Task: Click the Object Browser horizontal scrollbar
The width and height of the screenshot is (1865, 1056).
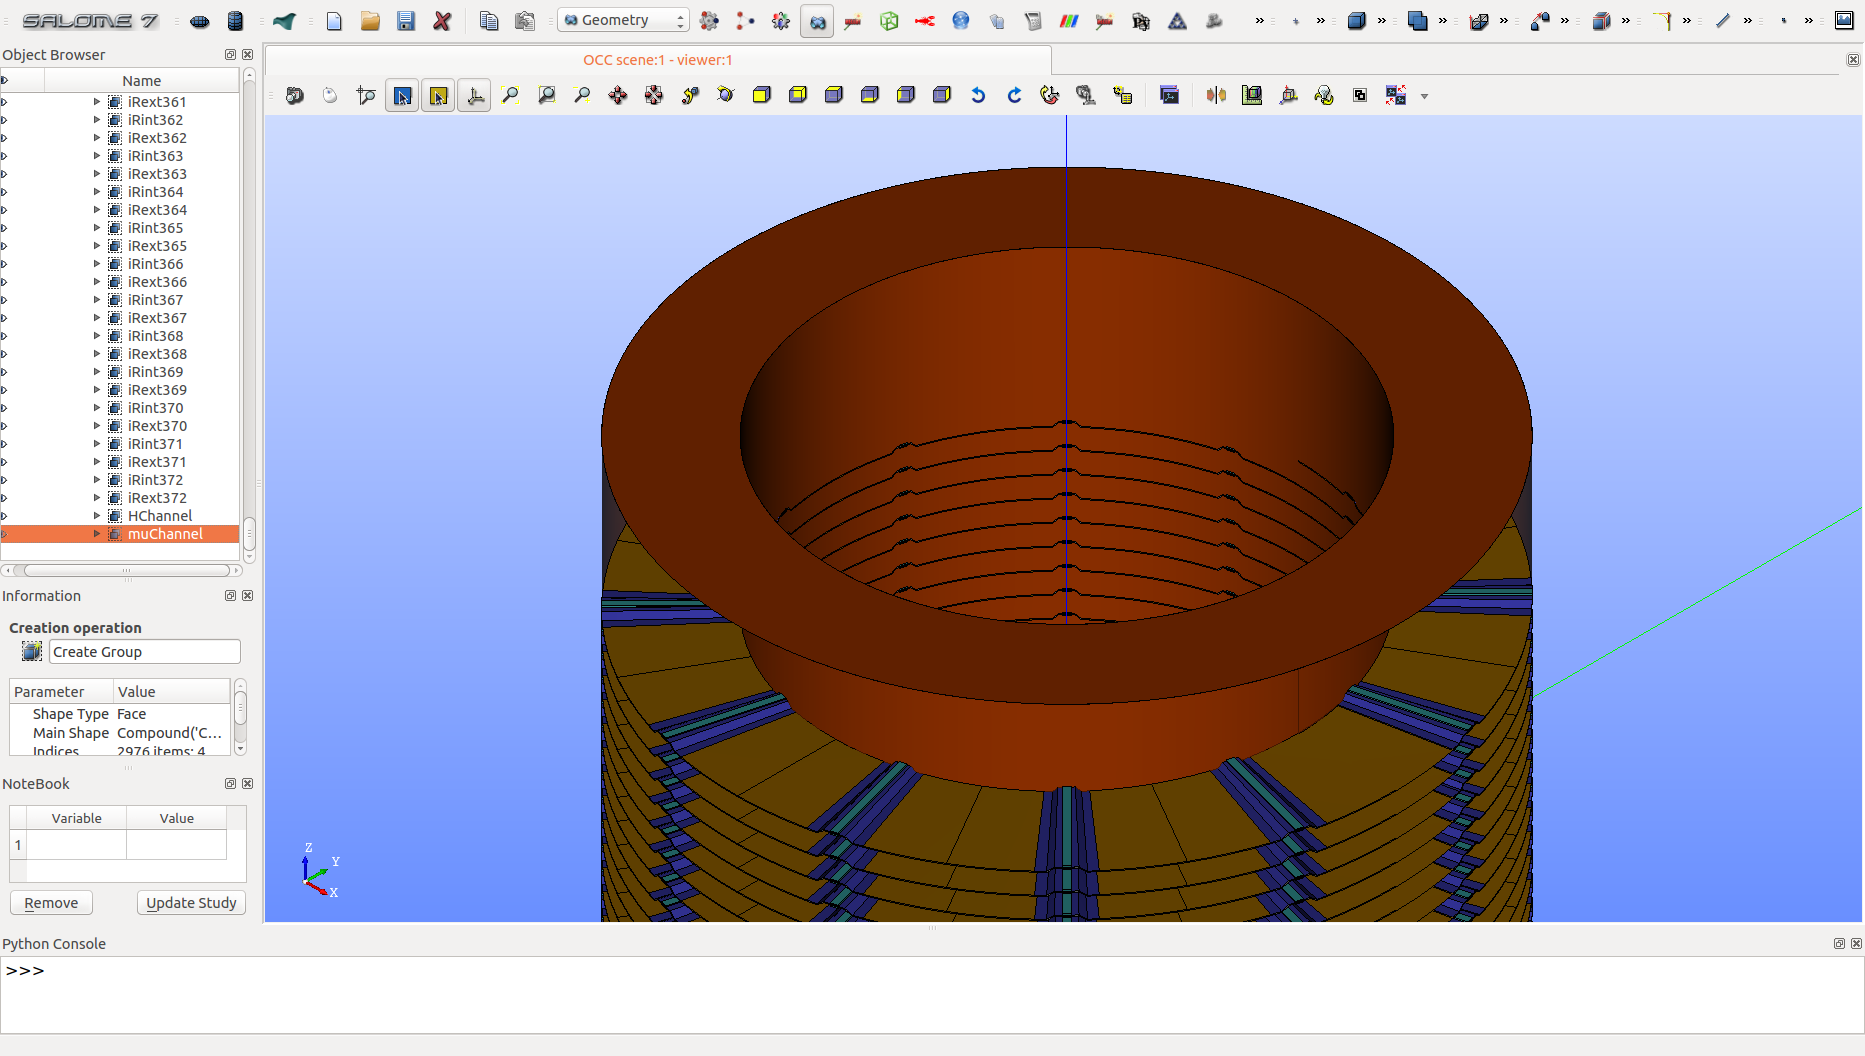Action: (x=126, y=570)
